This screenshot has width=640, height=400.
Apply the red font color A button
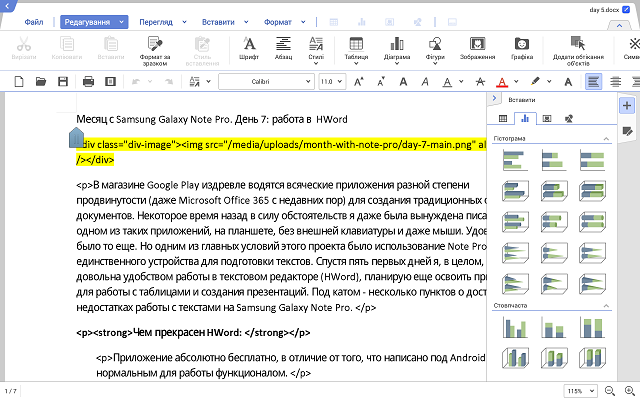pyautogui.click(x=502, y=82)
